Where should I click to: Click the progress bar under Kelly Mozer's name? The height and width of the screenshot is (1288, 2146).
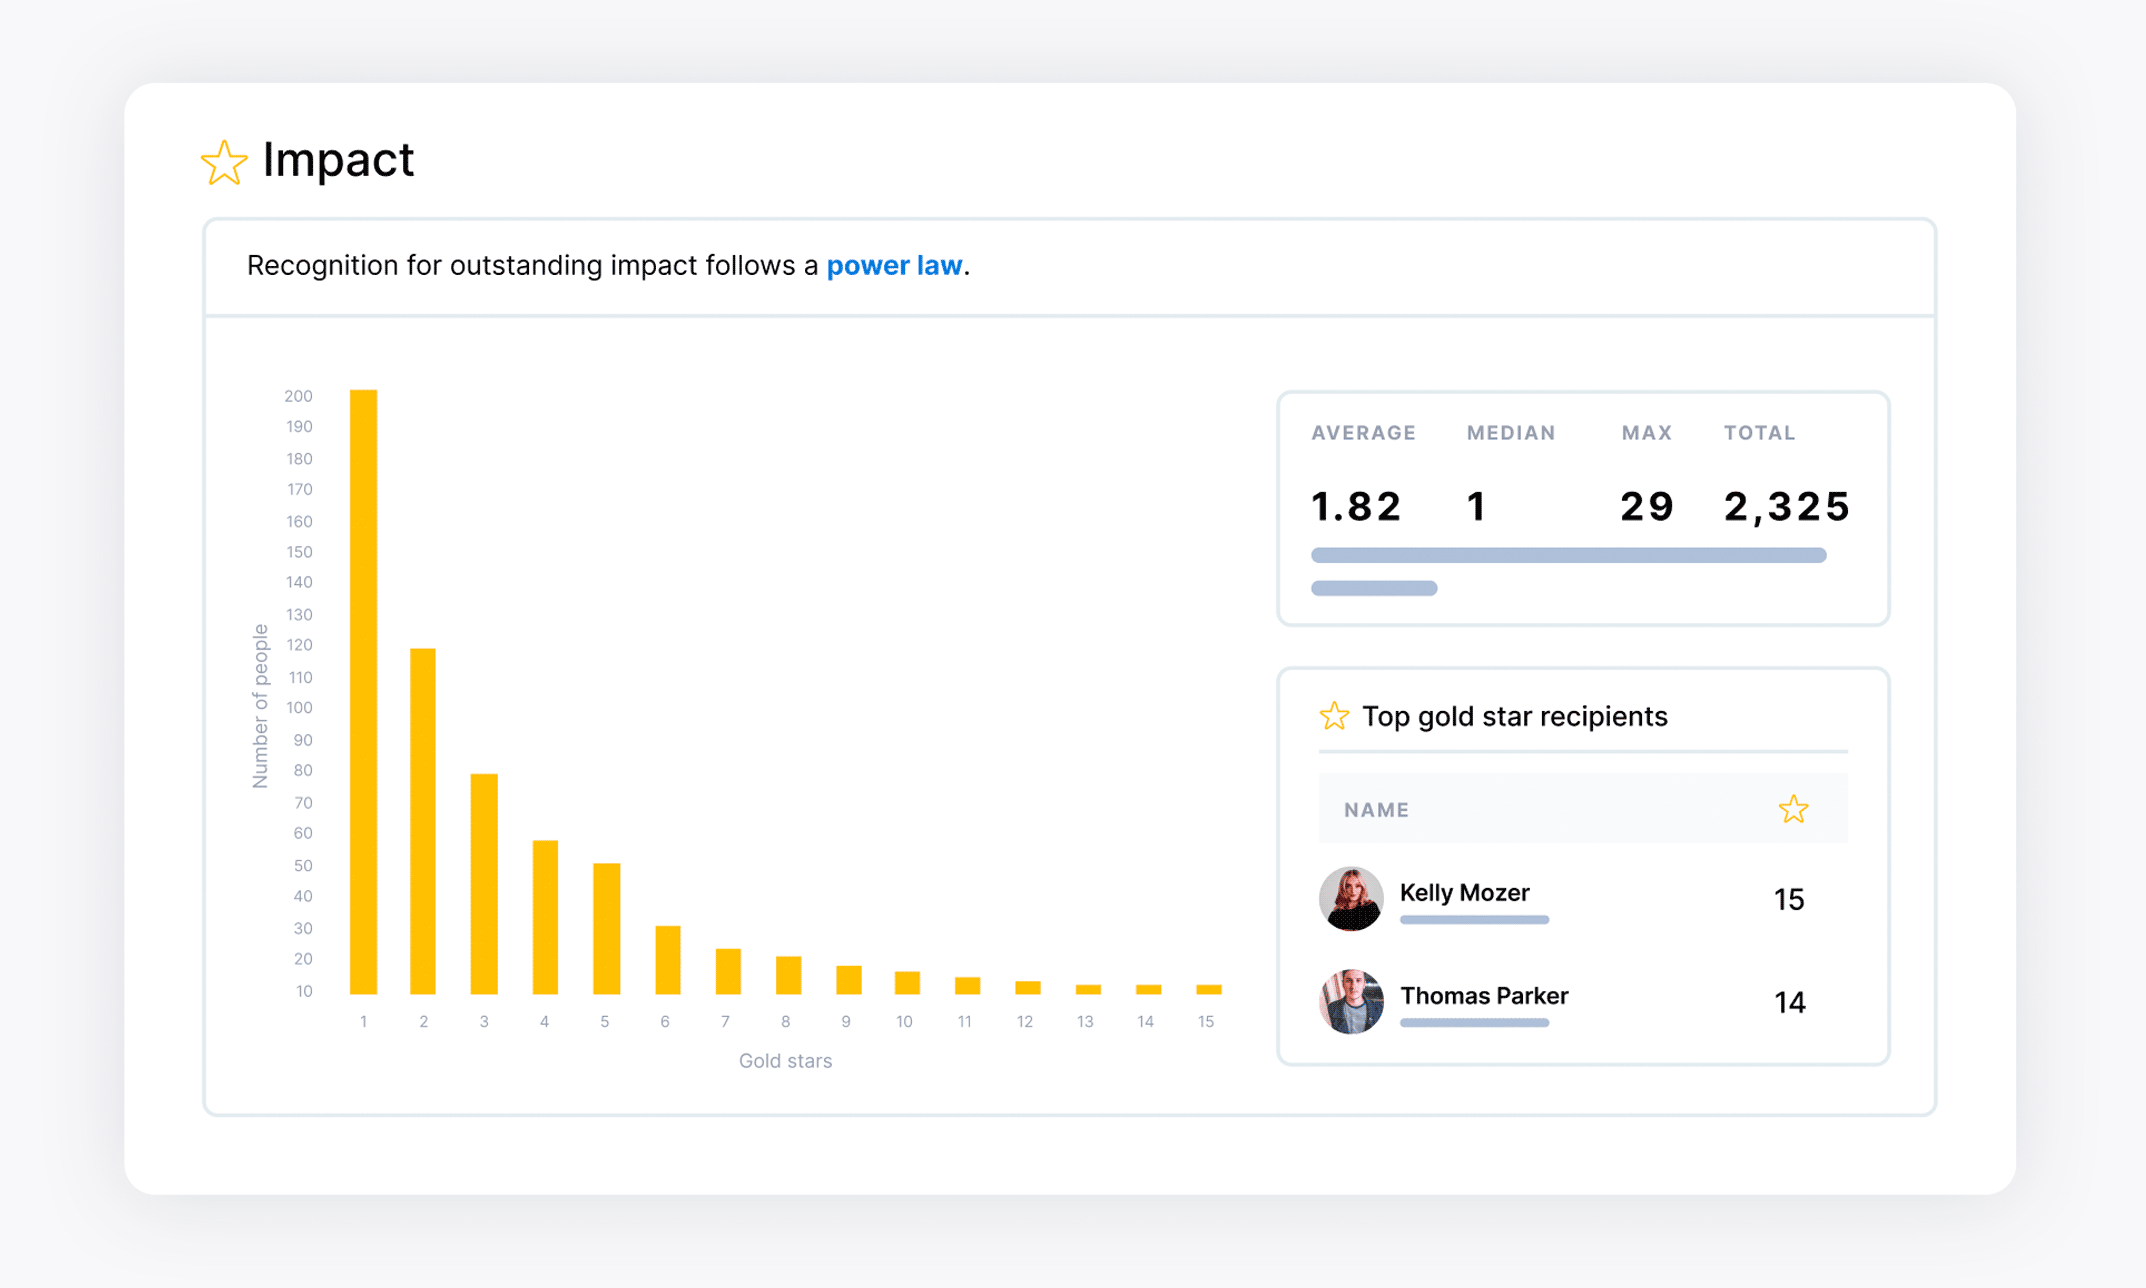pyautogui.click(x=1474, y=920)
